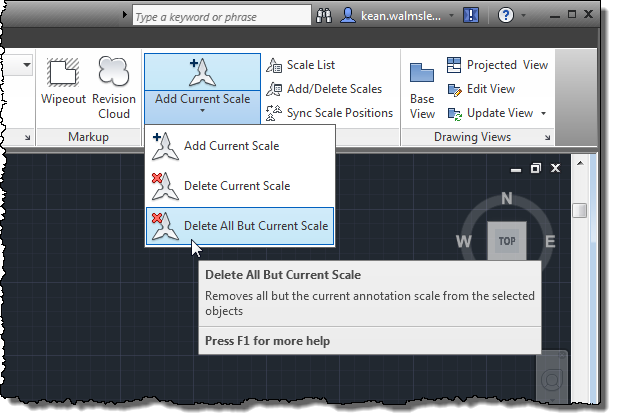The width and height of the screenshot is (617, 420).
Task: Open the Scale List
Action: tap(310, 65)
